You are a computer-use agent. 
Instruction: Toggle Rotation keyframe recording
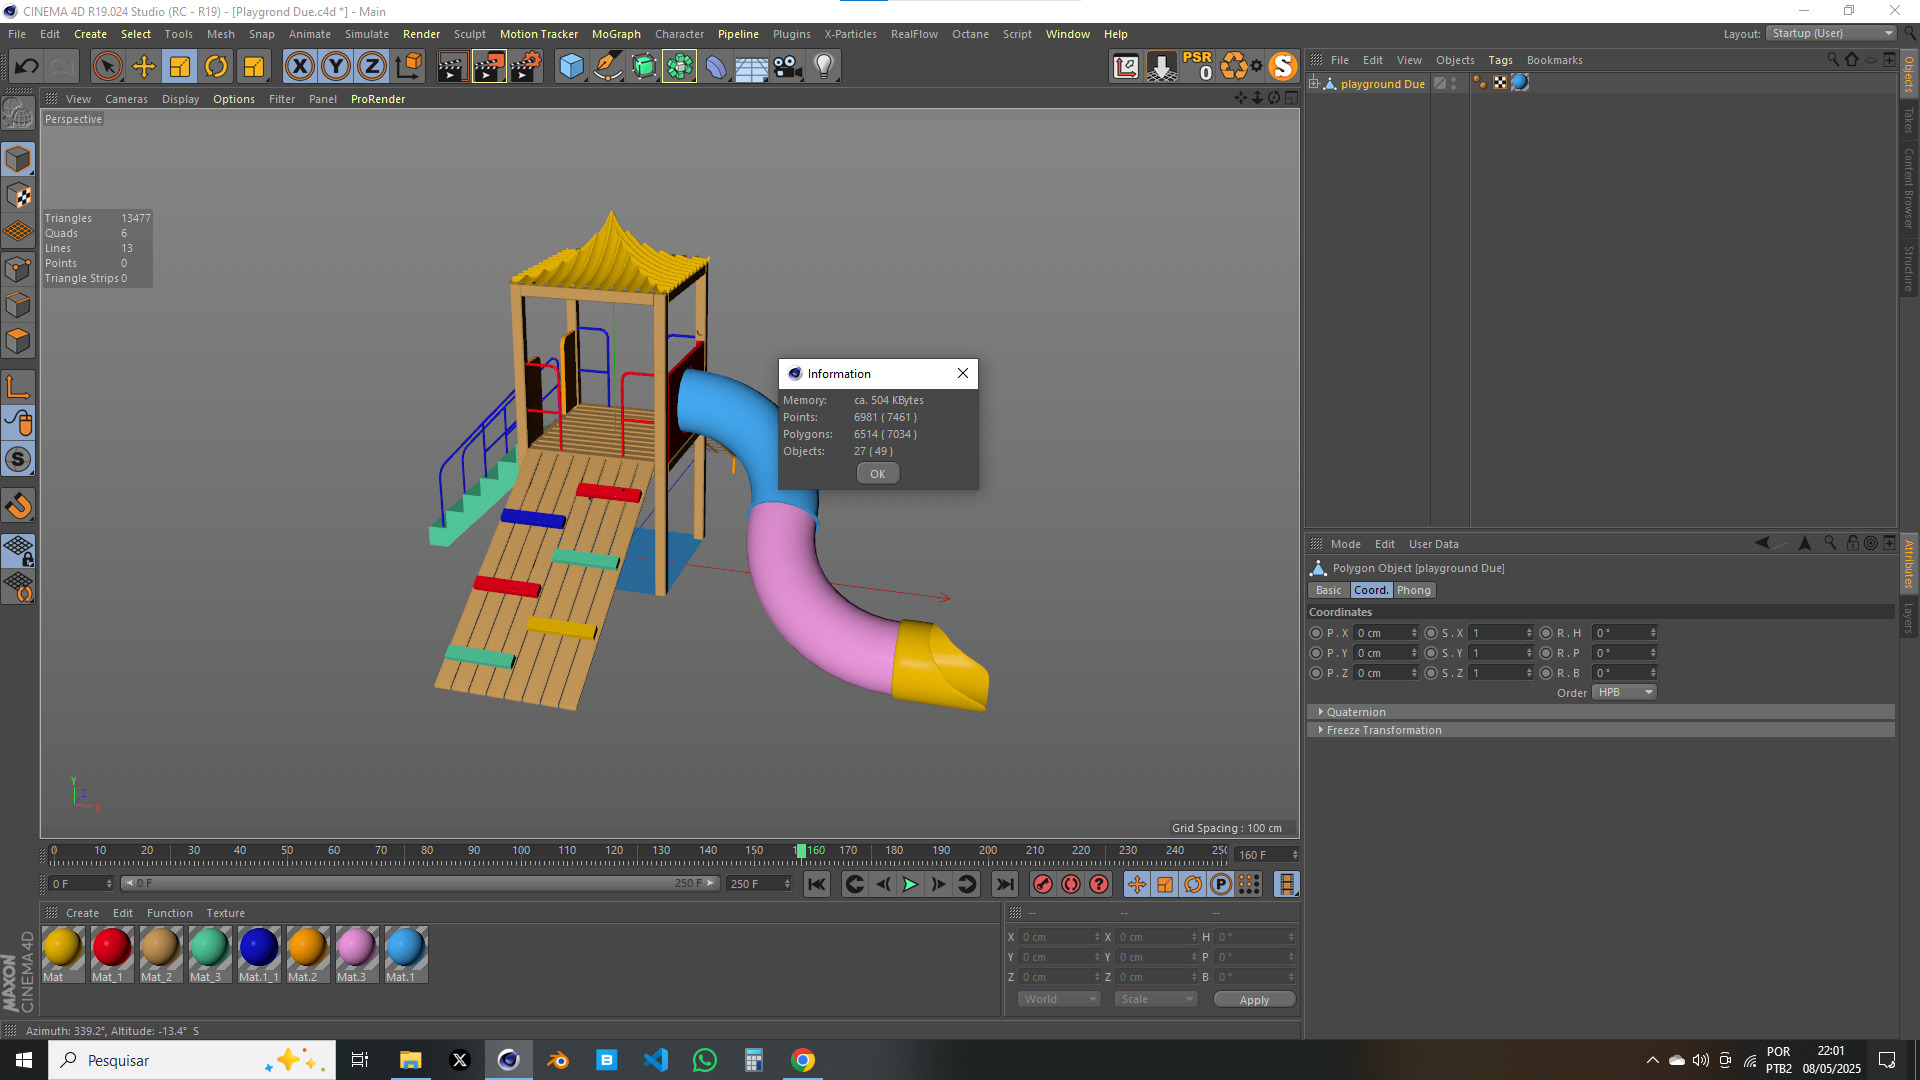tap(1193, 884)
